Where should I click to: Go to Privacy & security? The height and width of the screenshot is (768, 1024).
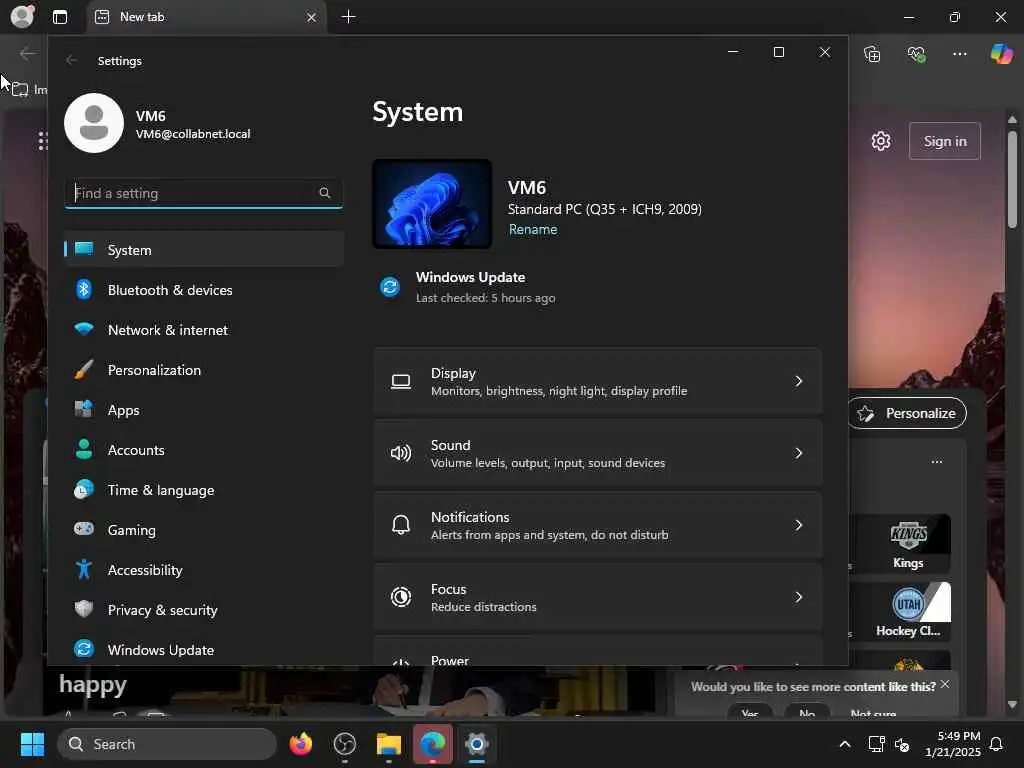coord(204,610)
